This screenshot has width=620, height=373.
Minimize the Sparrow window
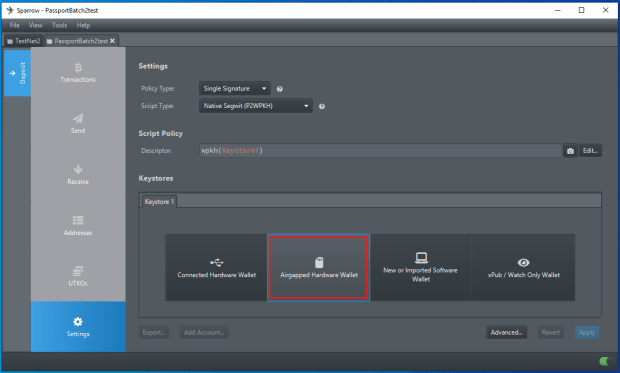[558, 10]
